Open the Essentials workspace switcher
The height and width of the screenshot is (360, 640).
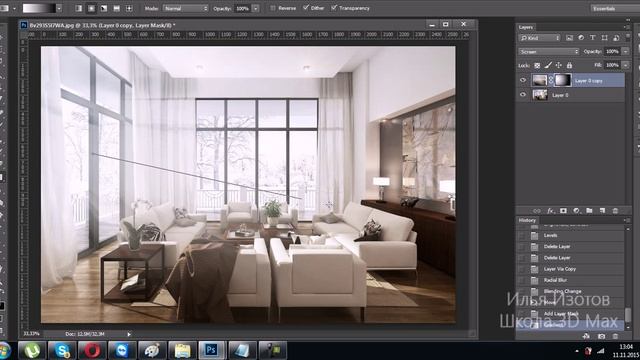[x=615, y=8]
